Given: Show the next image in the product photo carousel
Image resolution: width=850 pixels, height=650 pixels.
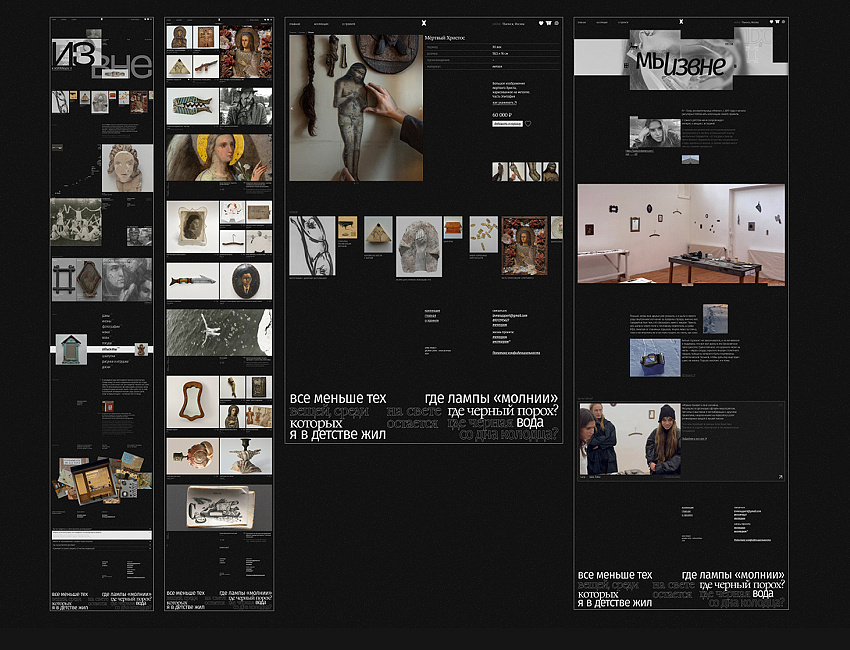Looking at the screenshot, I should (x=420, y=108).
